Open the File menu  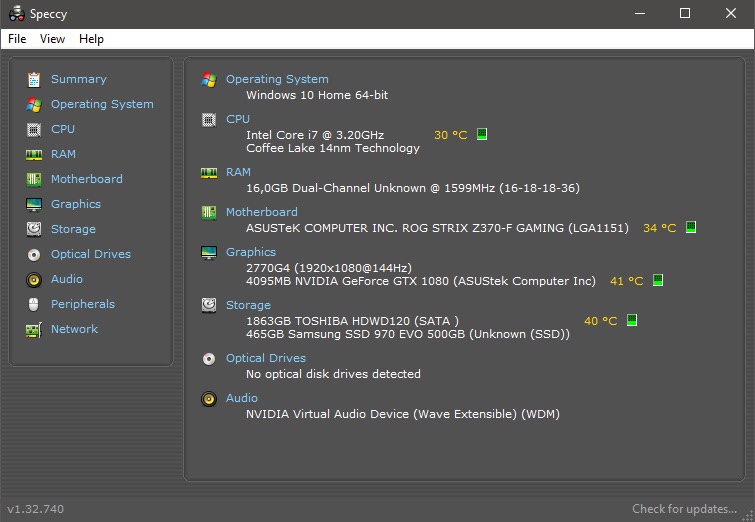point(17,39)
